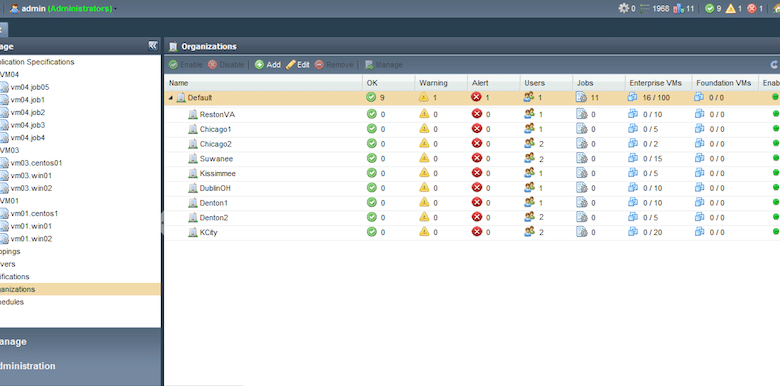Select Organizations in the navigation tree
780x386 pixels.
(80, 290)
